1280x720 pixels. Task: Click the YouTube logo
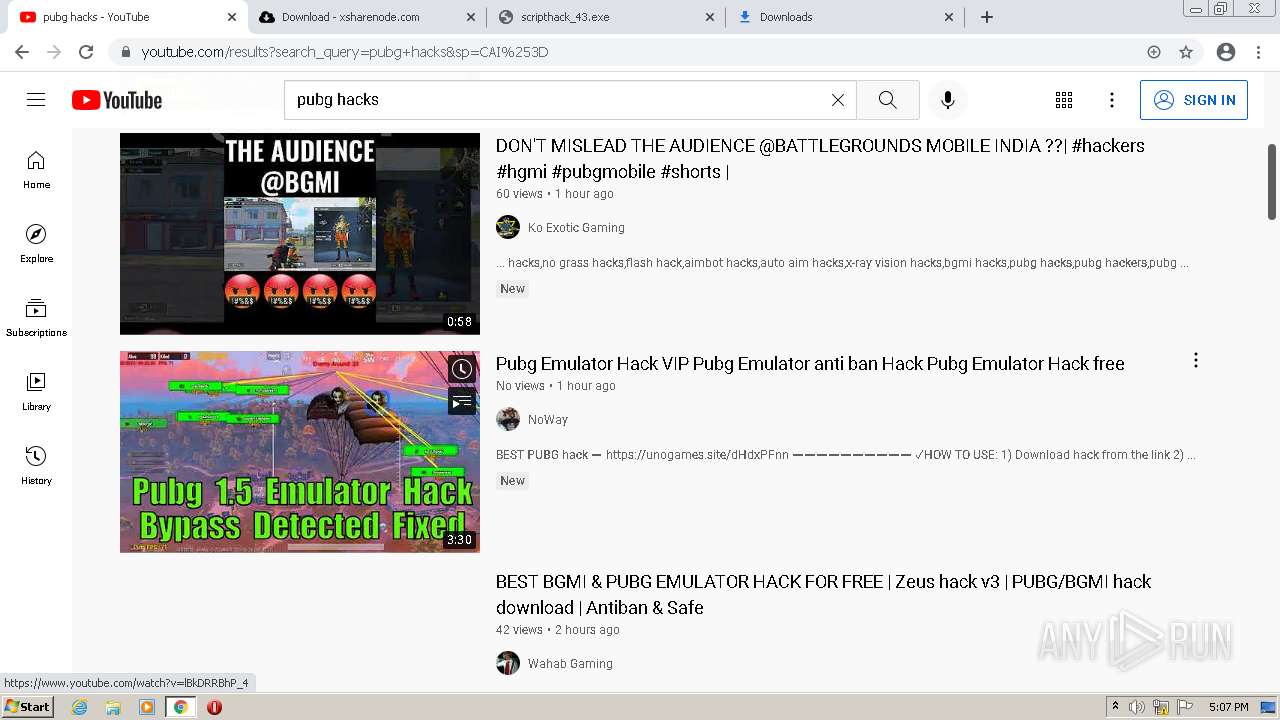tap(117, 100)
